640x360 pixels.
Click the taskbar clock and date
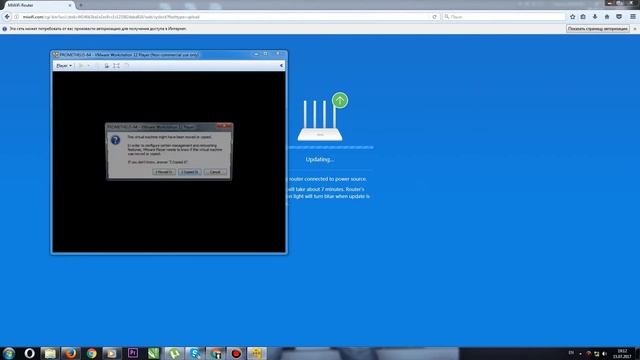[x=622, y=353]
